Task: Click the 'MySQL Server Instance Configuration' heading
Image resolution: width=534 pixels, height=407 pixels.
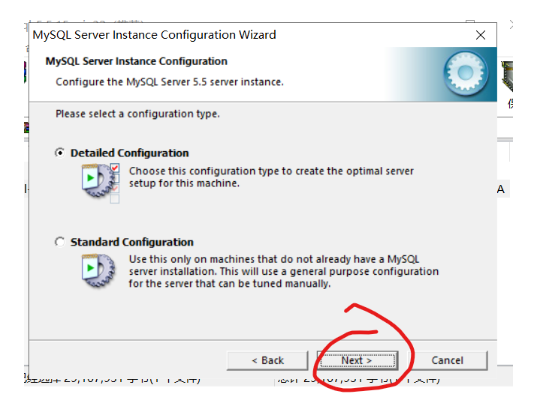Action: (136, 61)
